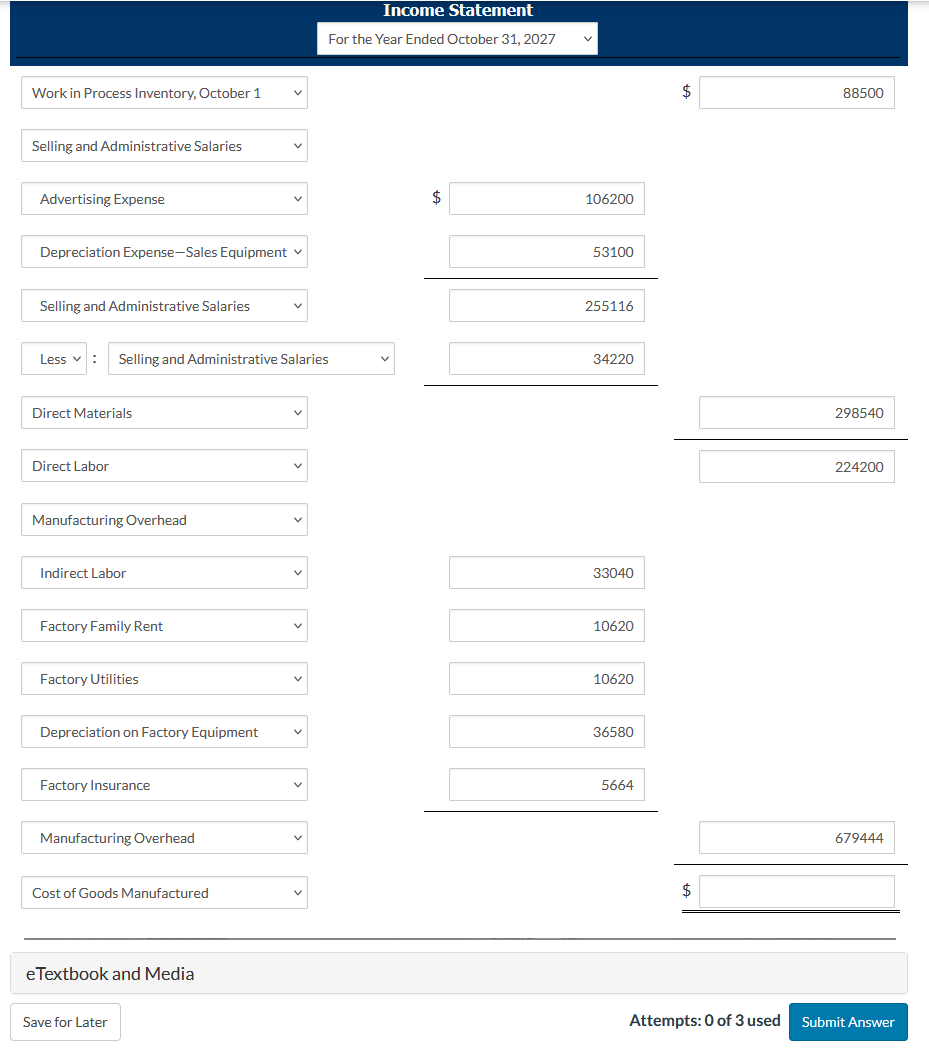Expand the Manufacturing Overhead section dropdown
The height and width of the screenshot is (1051, 929).
coord(164,519)
